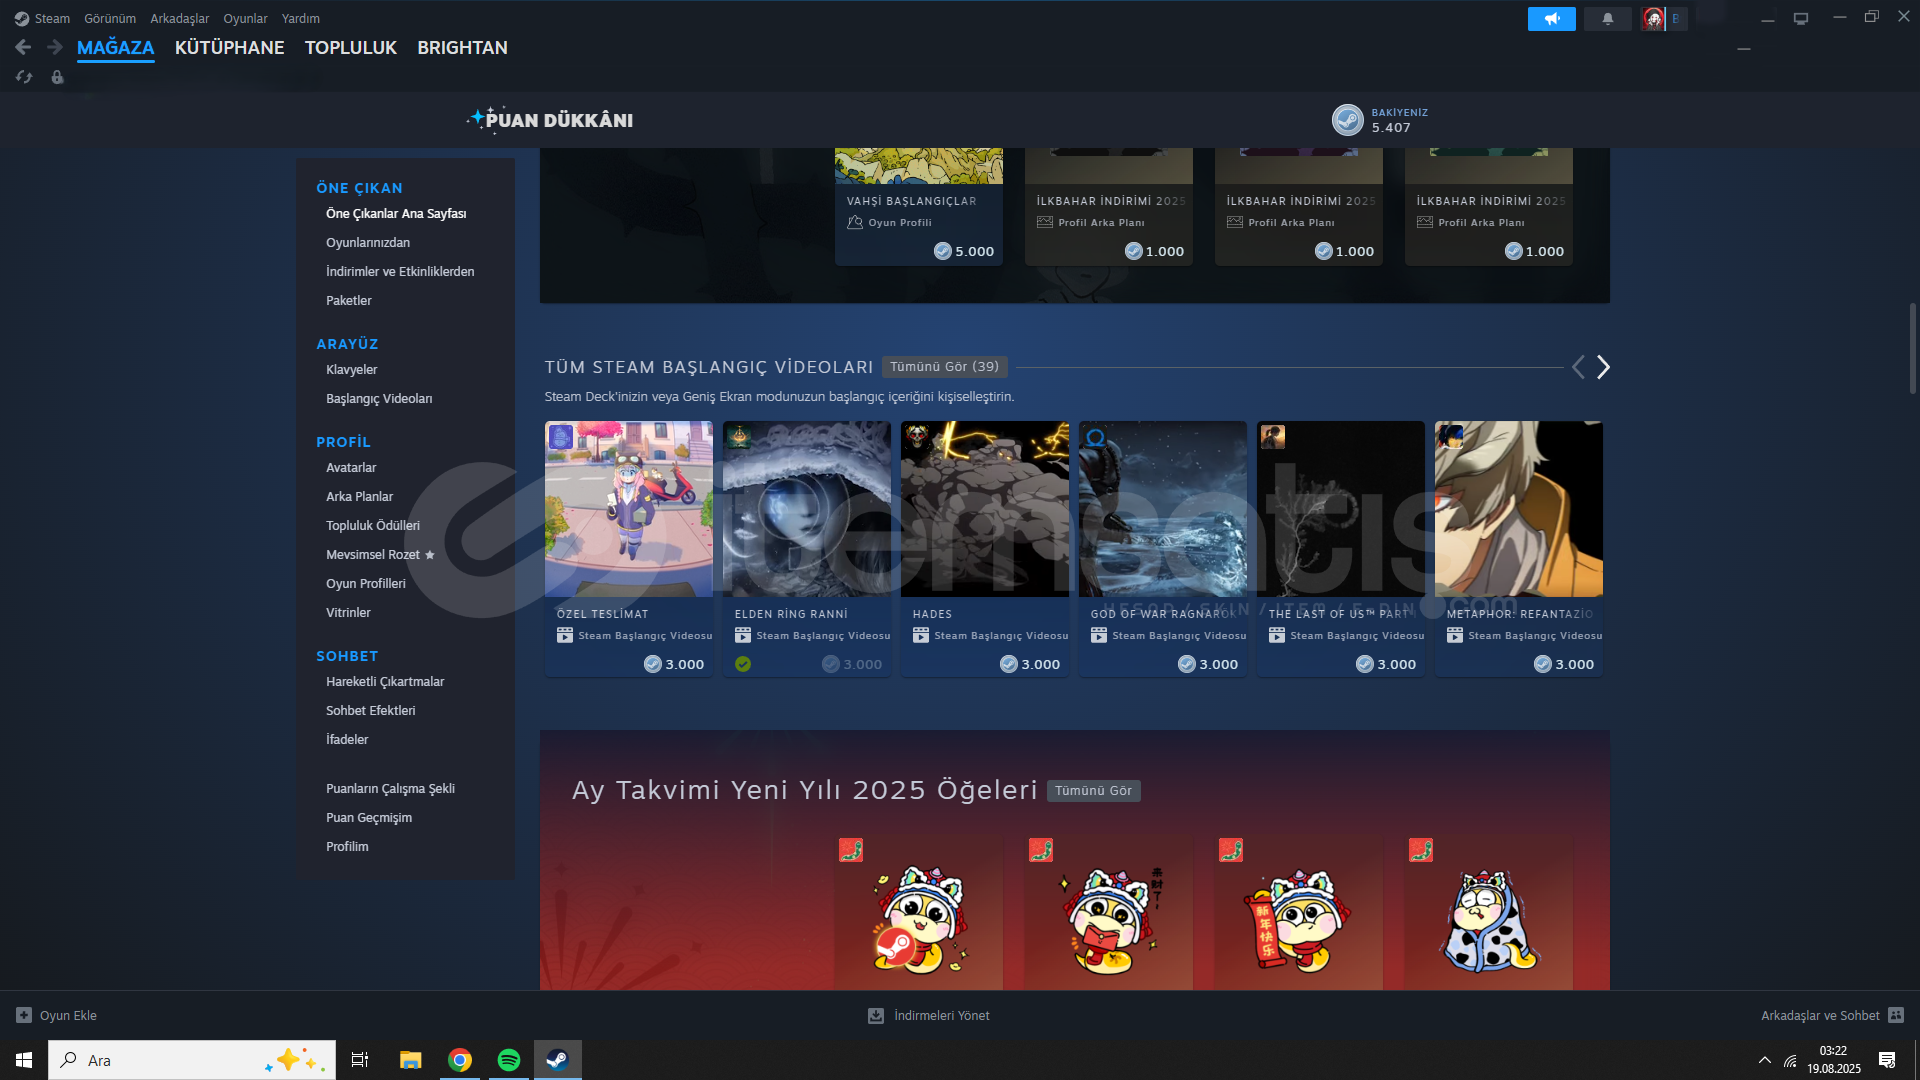Viewport: 1920px width, 1080px height.
Task: Open the announcements megaphone button
Action: point(1551,19)
